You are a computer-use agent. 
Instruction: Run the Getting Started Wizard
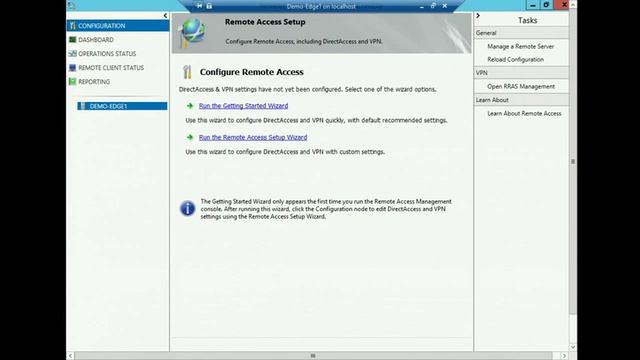[243, 106]
